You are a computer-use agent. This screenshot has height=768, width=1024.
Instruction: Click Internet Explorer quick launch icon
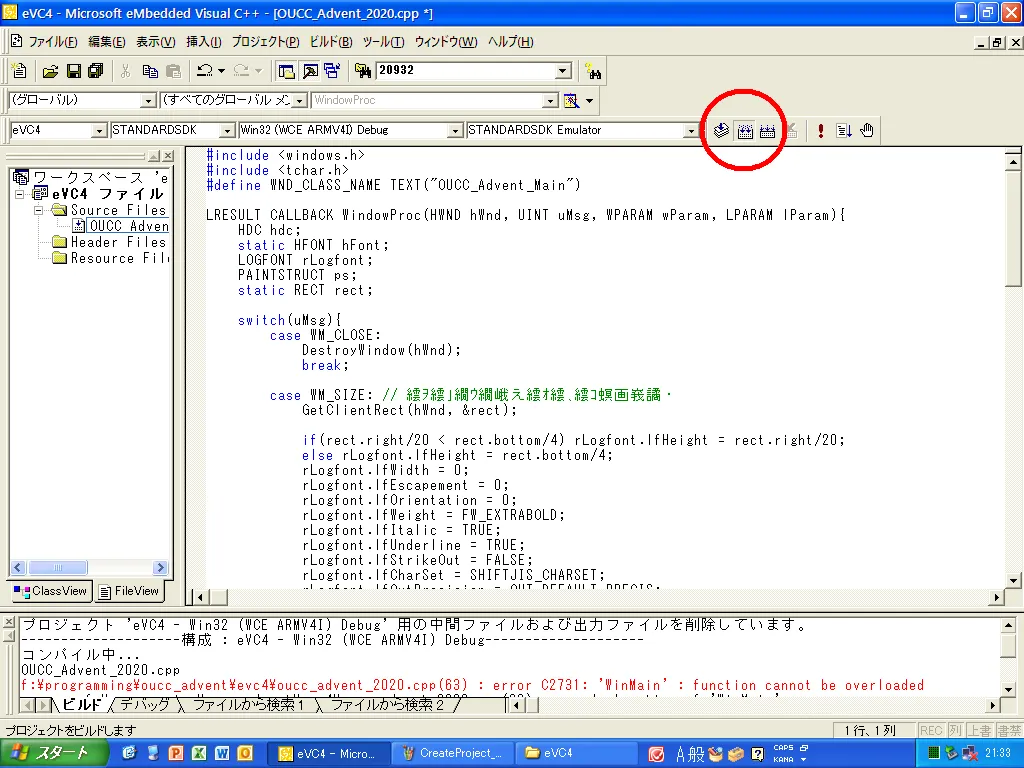[129, 754]
